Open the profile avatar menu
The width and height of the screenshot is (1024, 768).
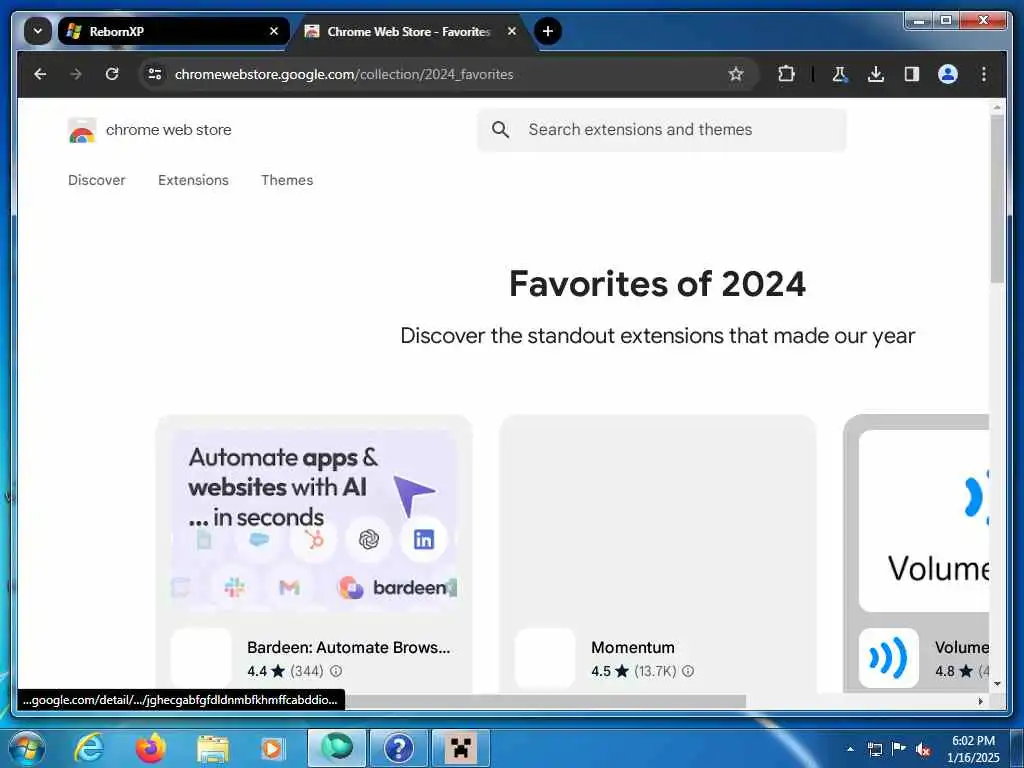[x=948, y=74]
